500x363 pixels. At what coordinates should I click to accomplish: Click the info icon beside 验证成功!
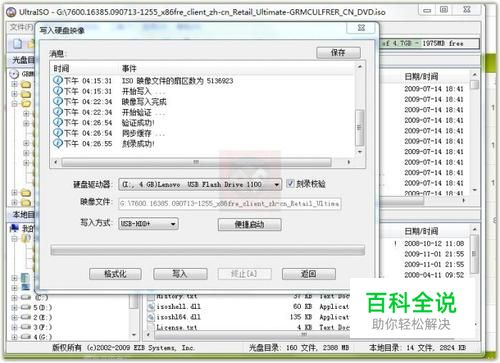pos(58,122)
